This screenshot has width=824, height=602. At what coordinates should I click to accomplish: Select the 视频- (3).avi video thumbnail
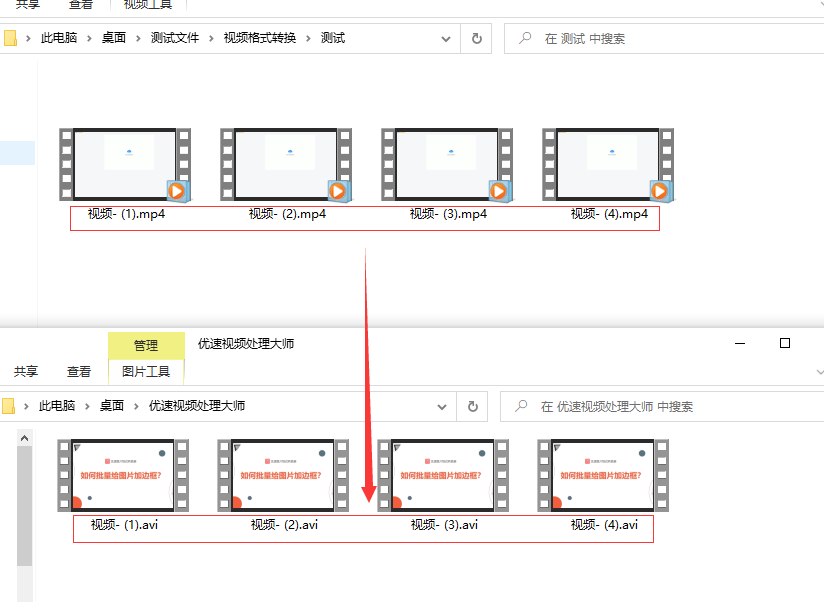(444, 476)
